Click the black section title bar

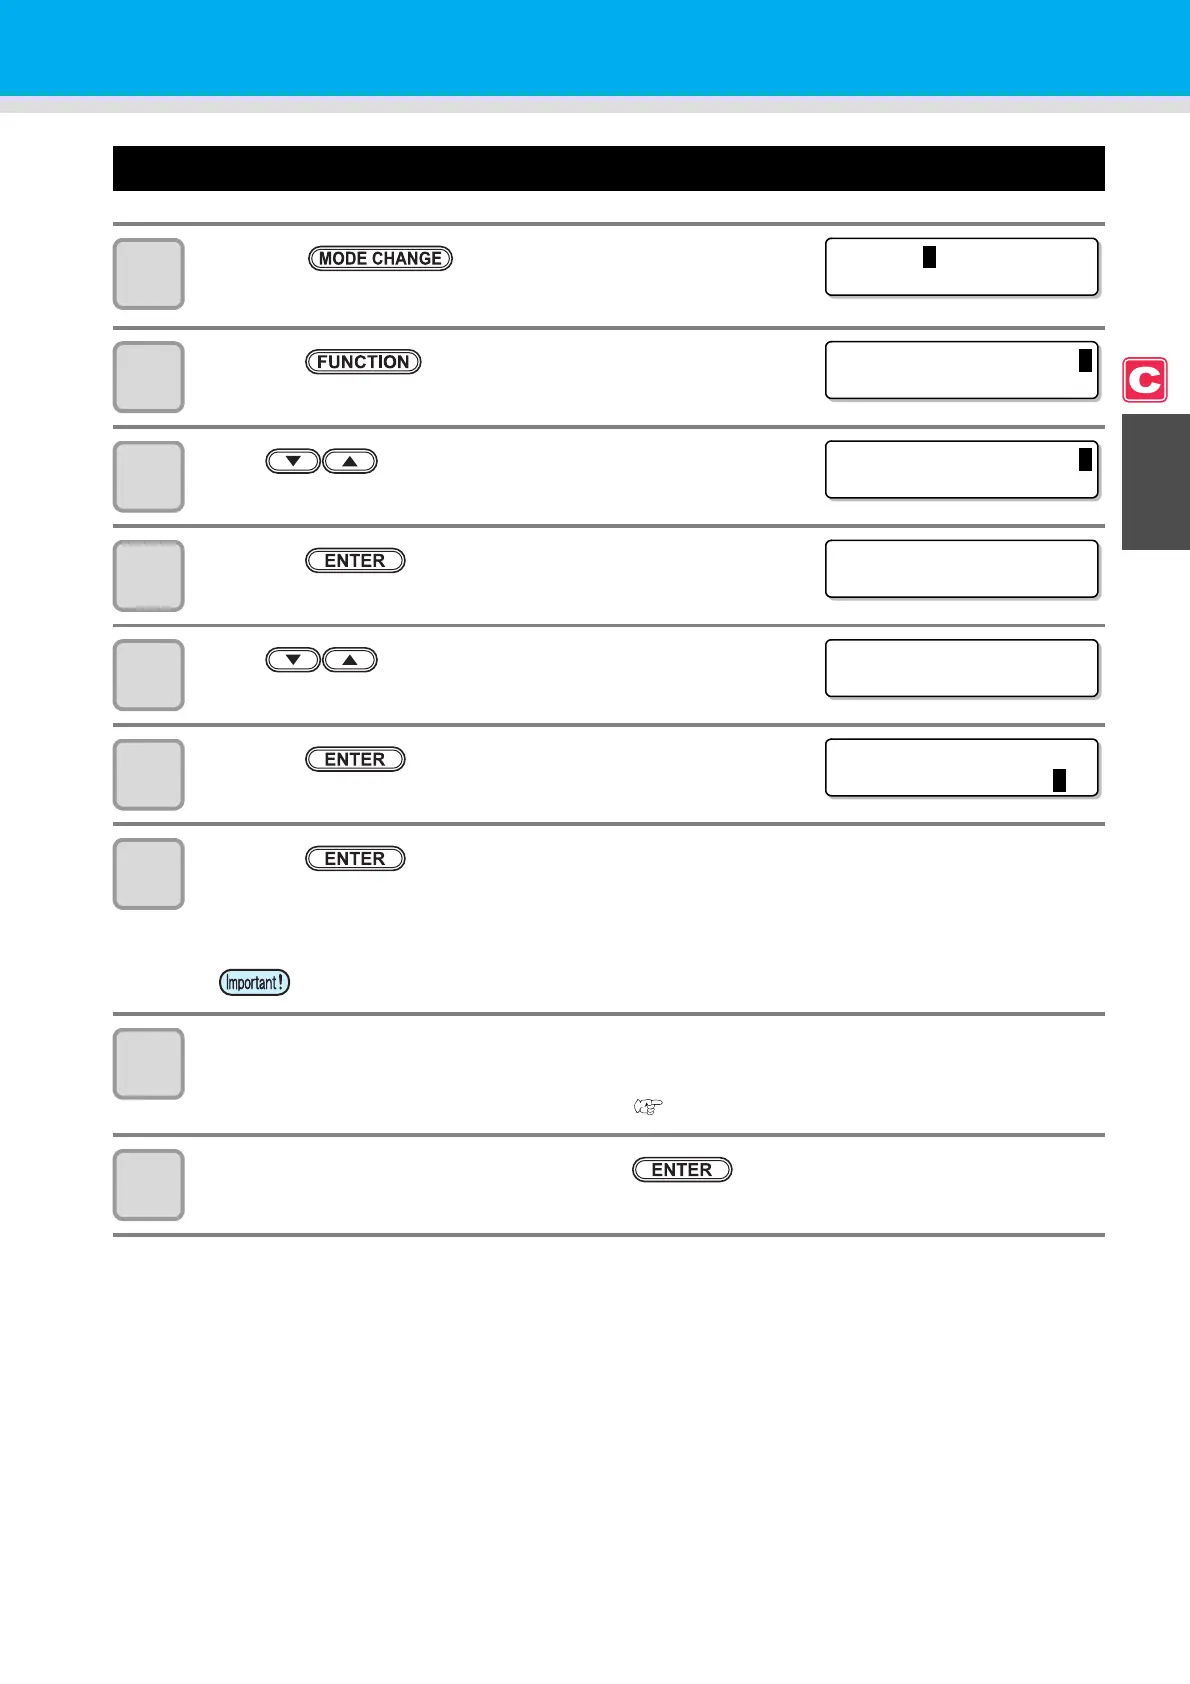click(x=608, y=168)
